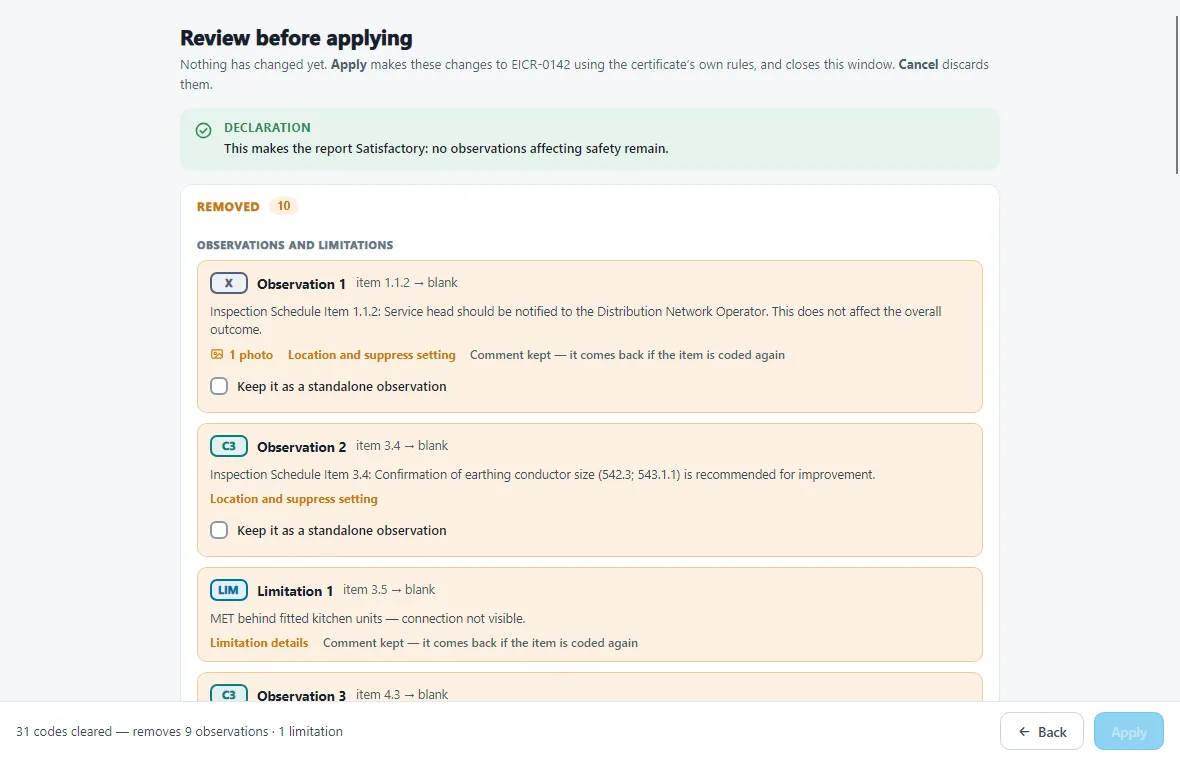Click the Observation 2 title
1180x760 pixels.
[302, 447]
